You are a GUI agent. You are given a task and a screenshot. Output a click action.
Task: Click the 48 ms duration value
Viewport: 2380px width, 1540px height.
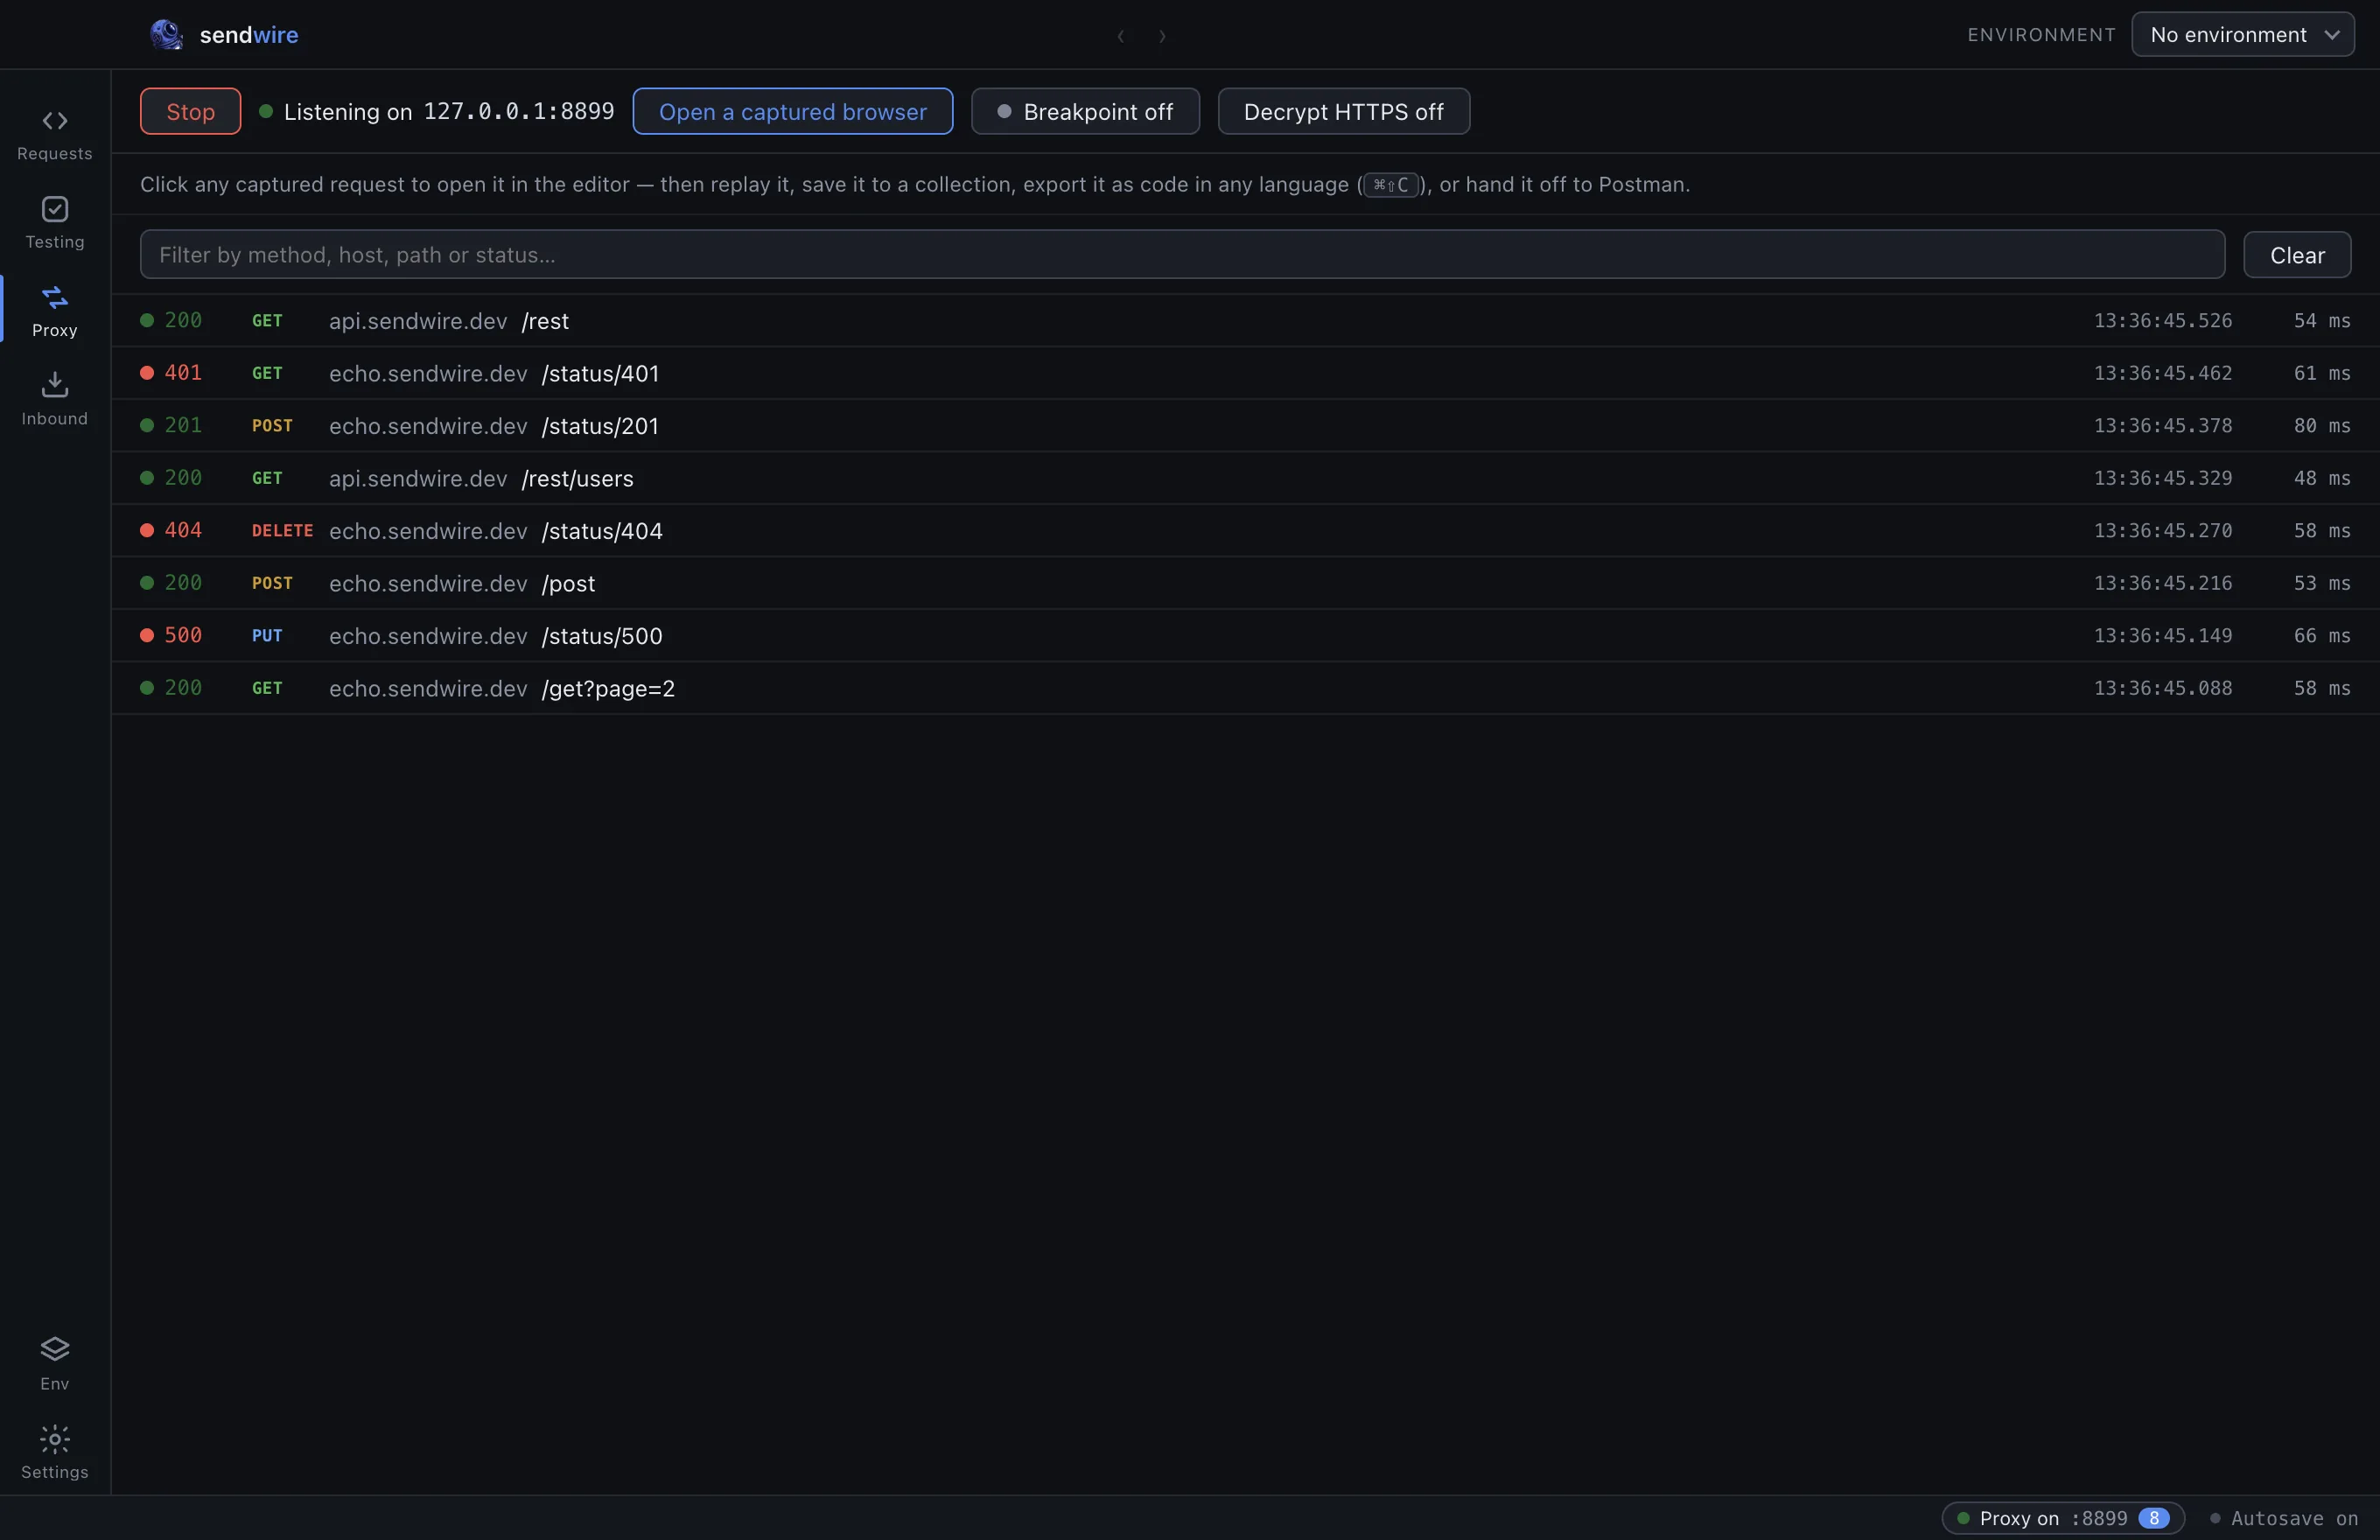point(2321,478)
